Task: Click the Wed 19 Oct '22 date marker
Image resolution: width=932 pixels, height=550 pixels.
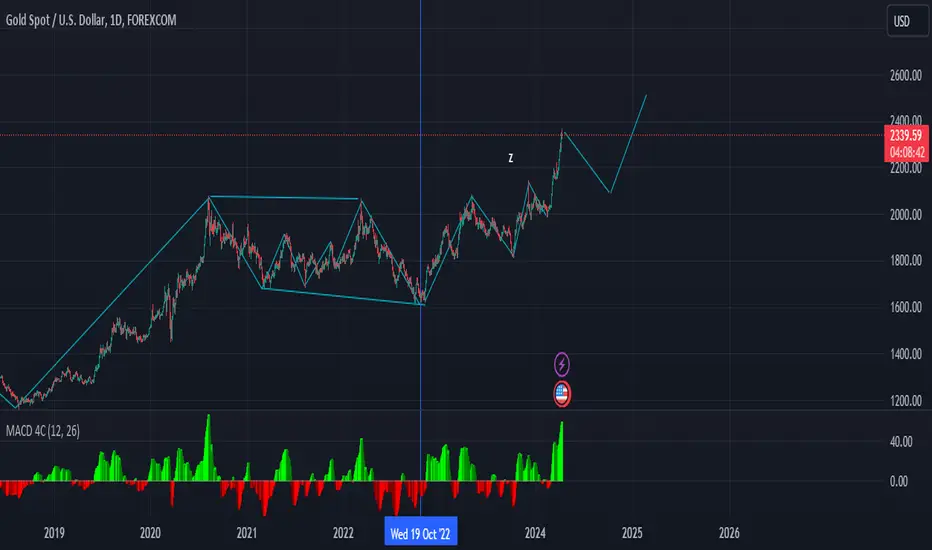Action: 421,533
